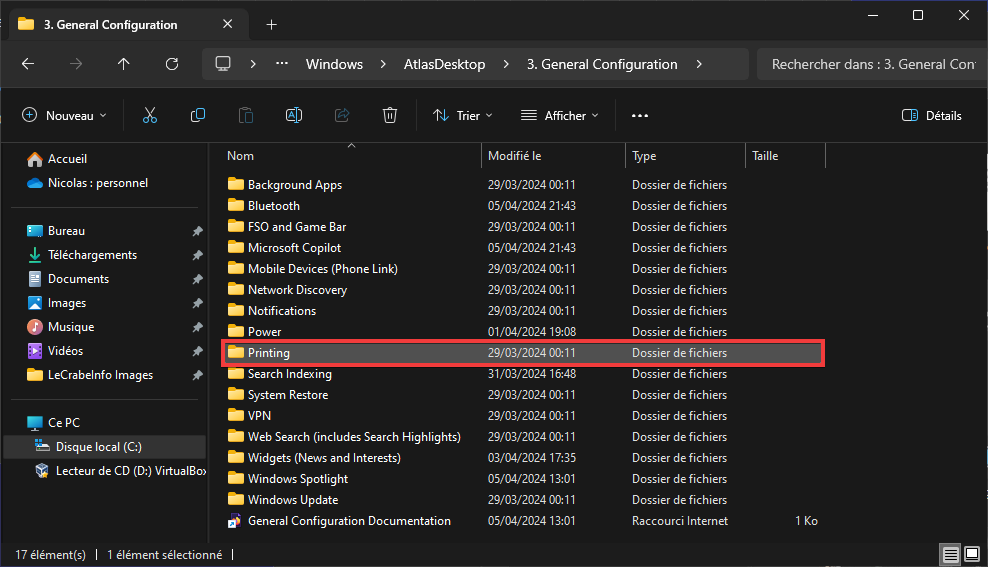Click the search box Rechercher dans

tap(871, 64)
